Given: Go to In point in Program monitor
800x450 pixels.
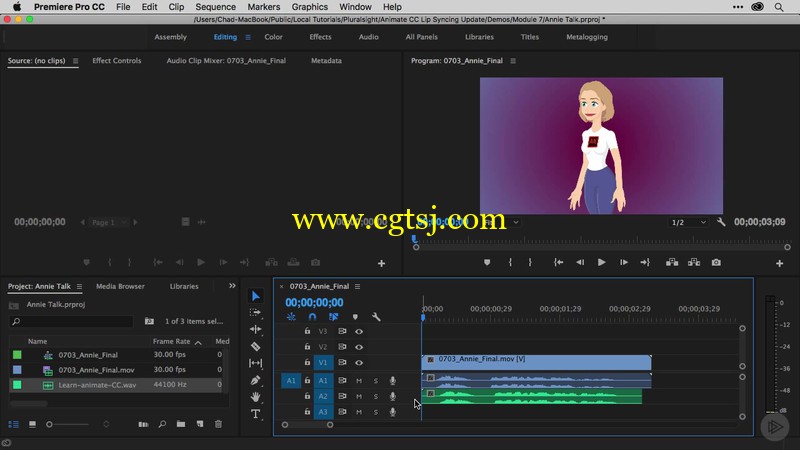Looking at the screenshot, I should point(559,262).
